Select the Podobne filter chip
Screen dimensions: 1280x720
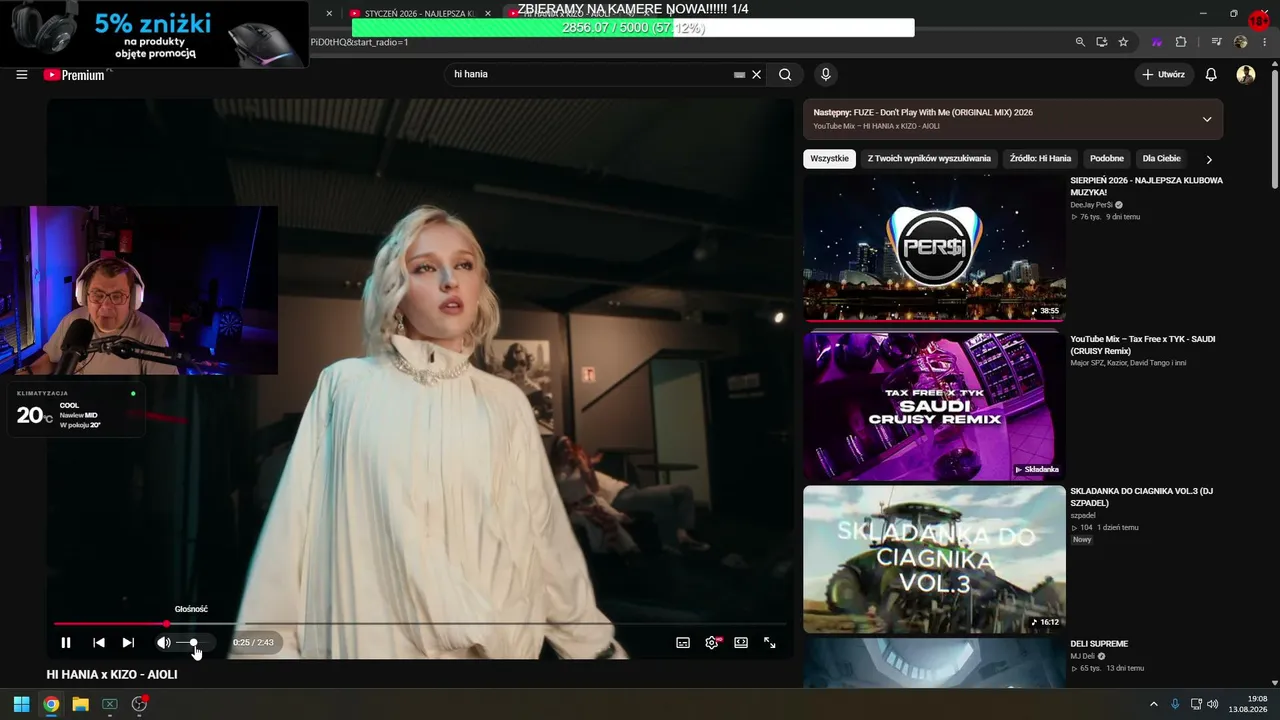1107,158
